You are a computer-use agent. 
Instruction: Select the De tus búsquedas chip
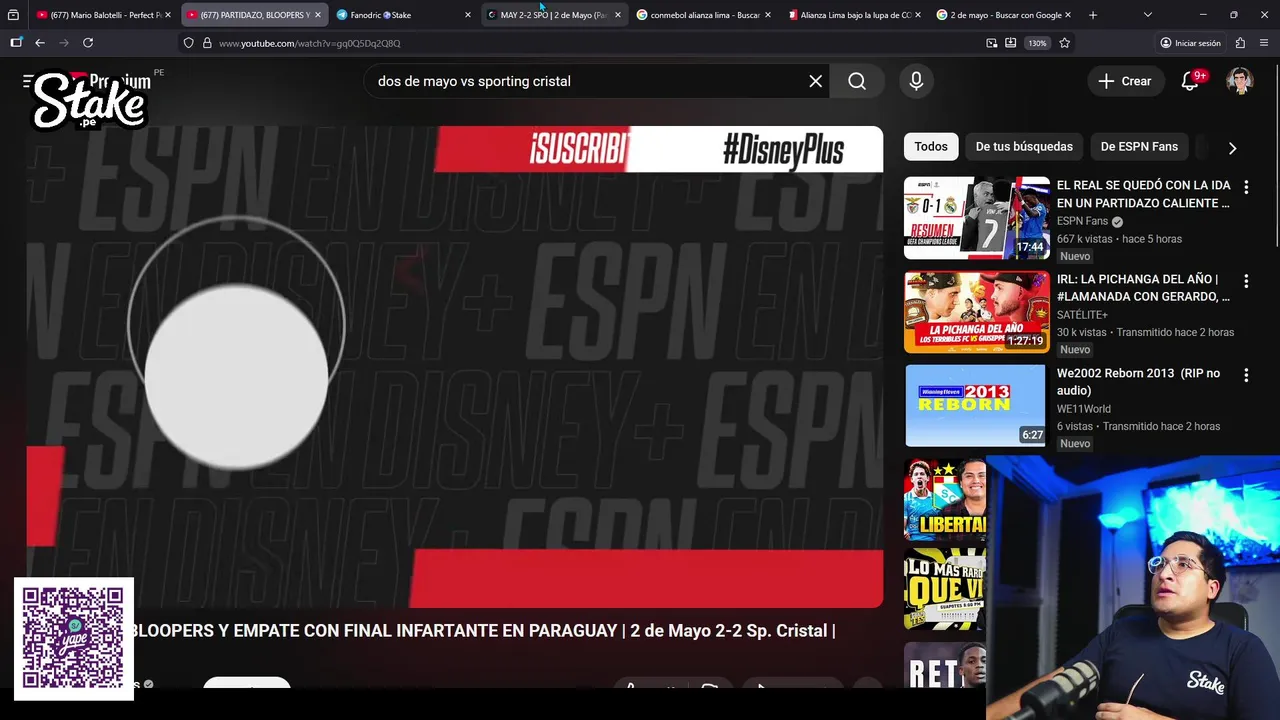1024,146
